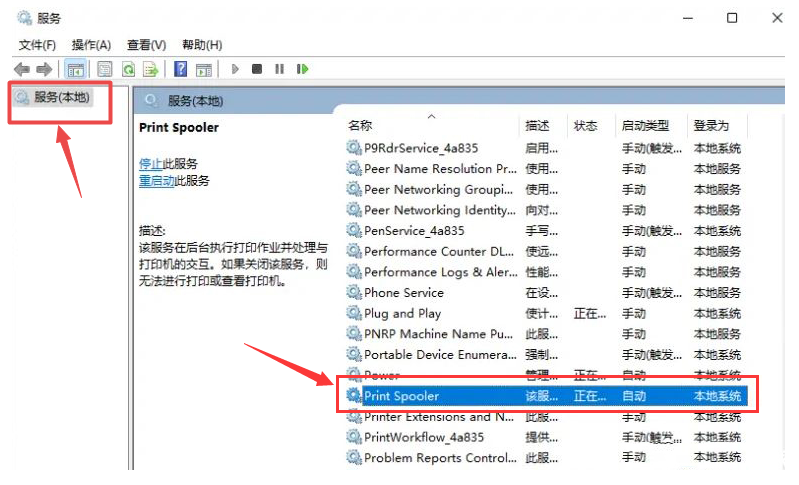Toggle the show/hide console tree icon
The image size is (799, 485).
(x=76, y=69)
